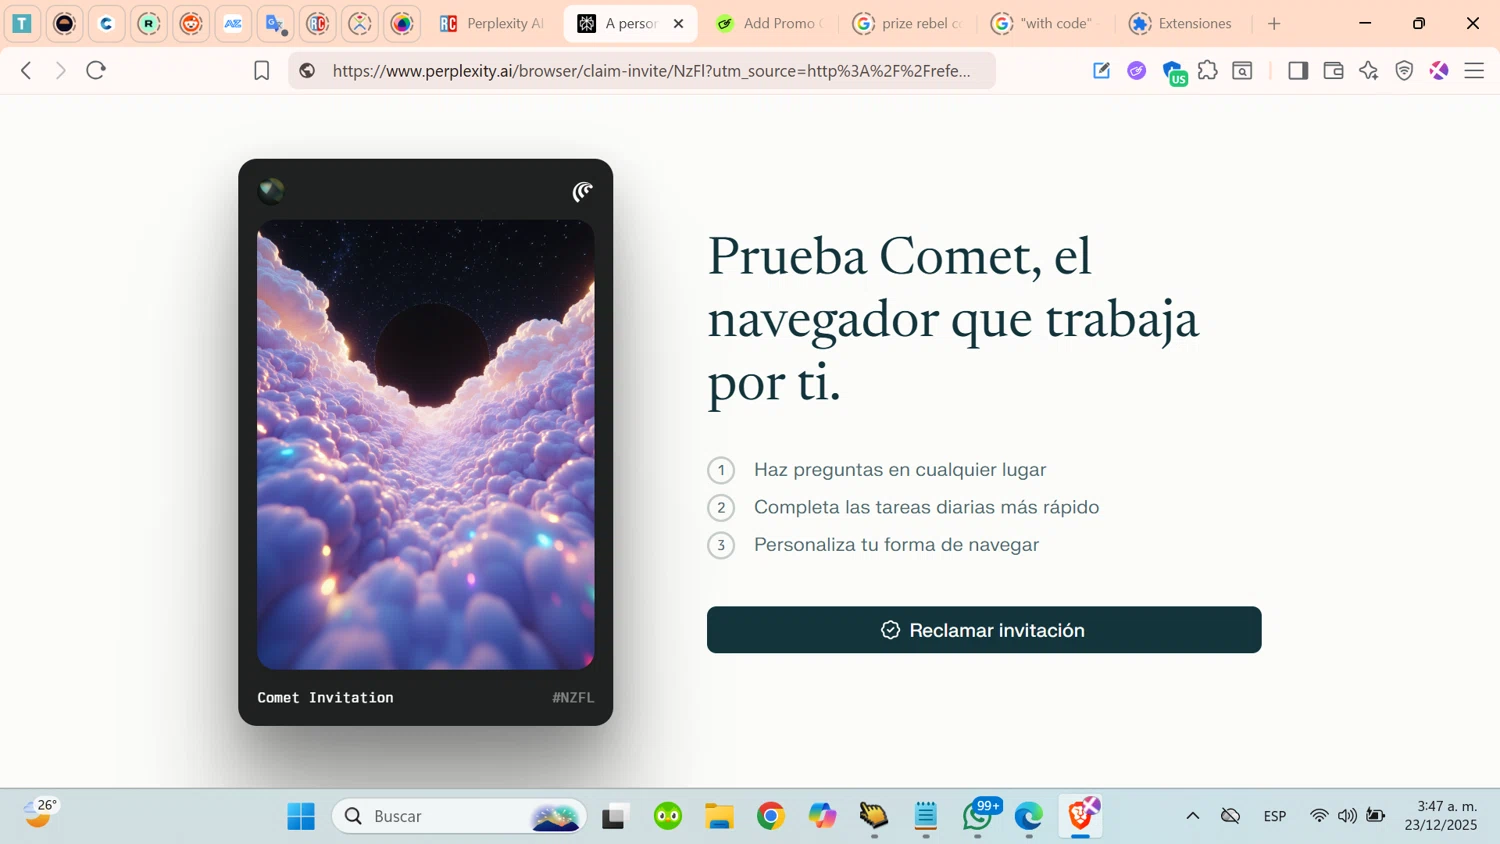Open the Wi-Fi network tray icon
Viewport: 1500px width, 844px height.
coord(1319,816)
